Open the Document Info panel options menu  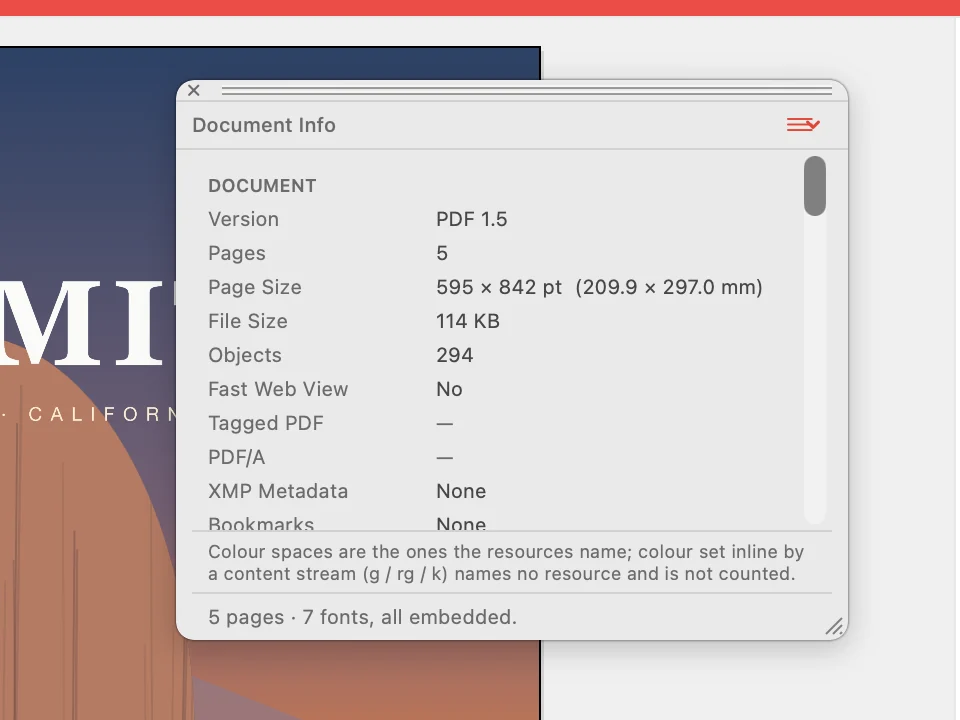803,125
